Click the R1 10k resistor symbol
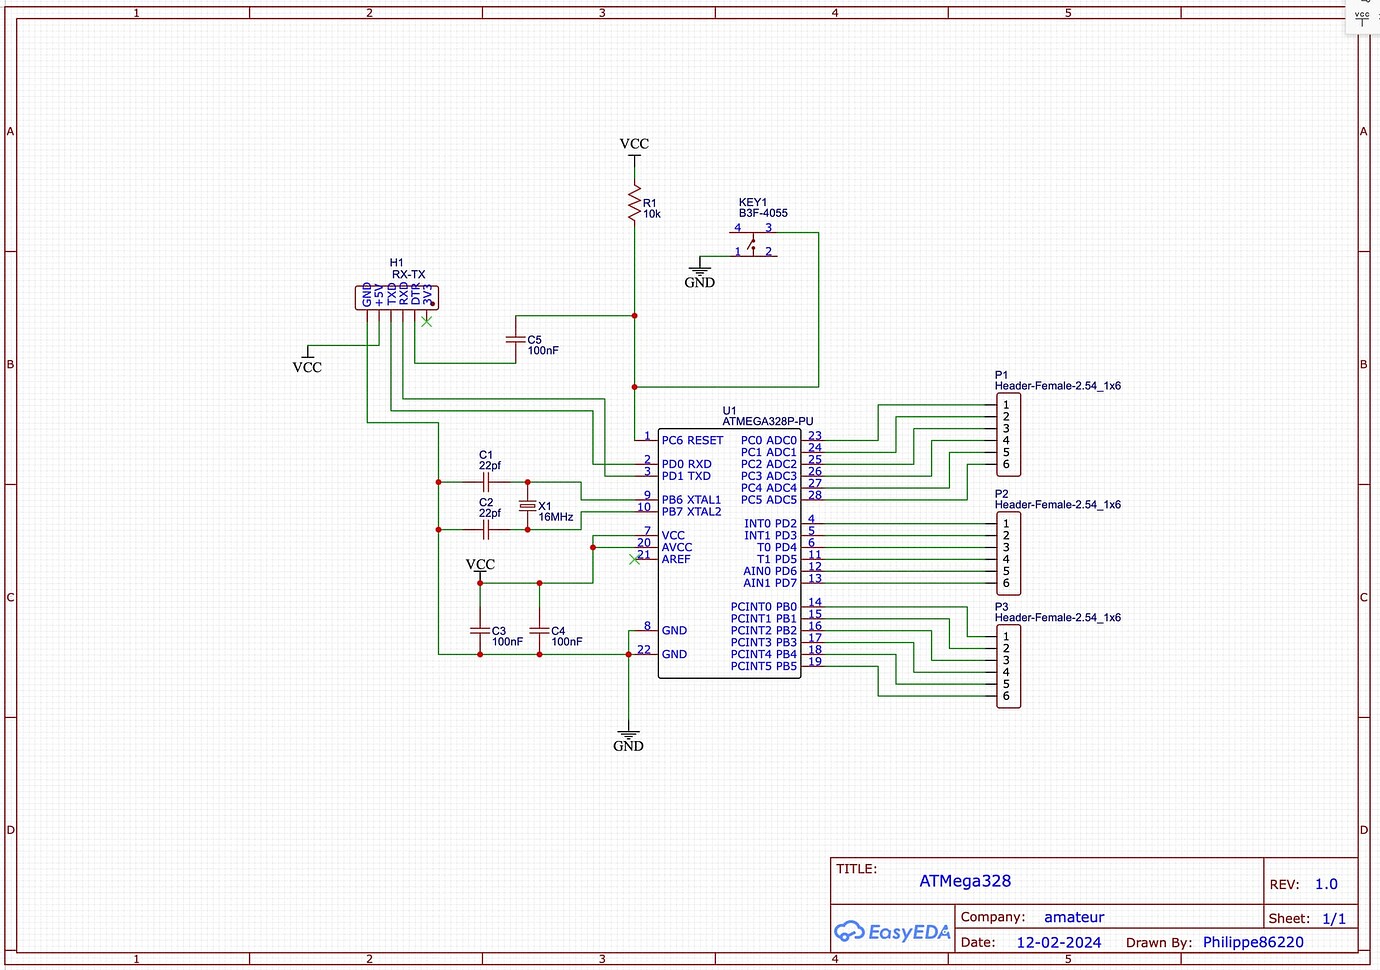This screenshot has width=1380, height=970. (x=636, y=203)
